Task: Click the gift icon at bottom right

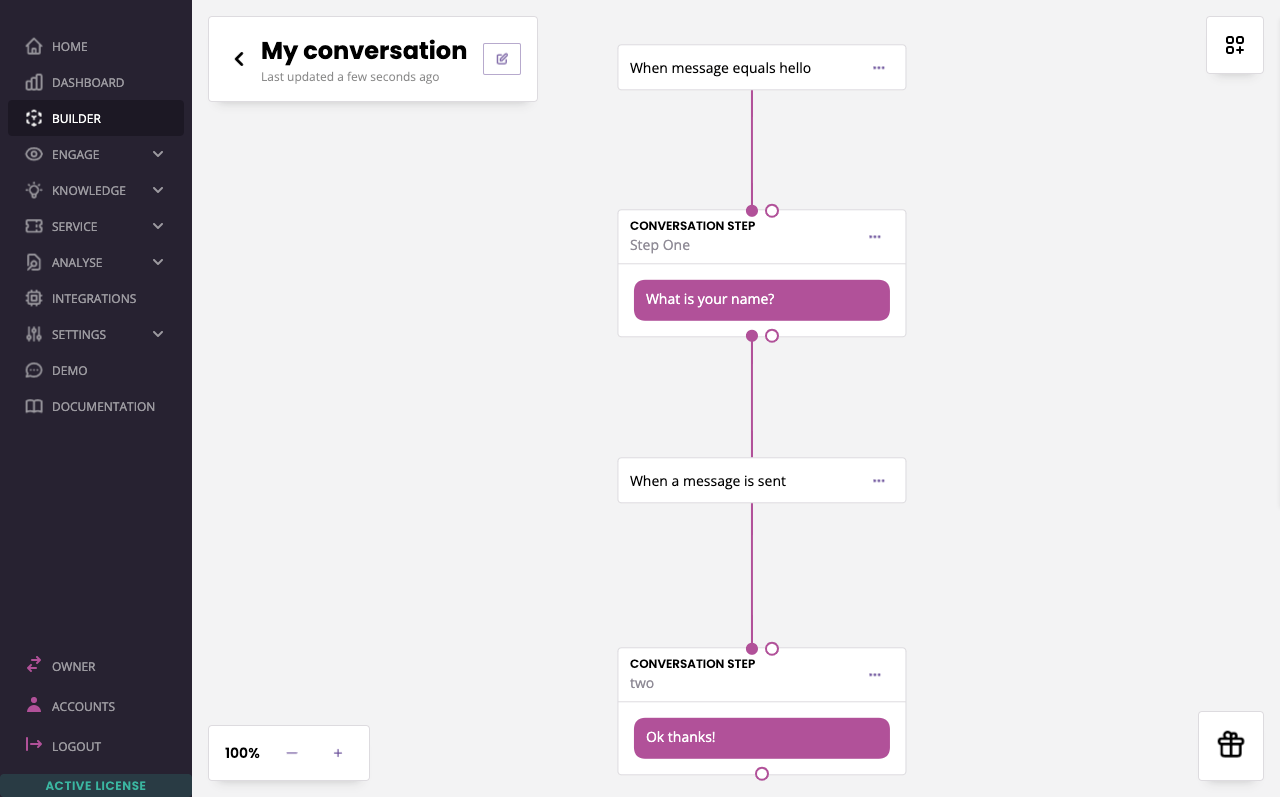Action: pyautogui.click(x=1230, y=745)
